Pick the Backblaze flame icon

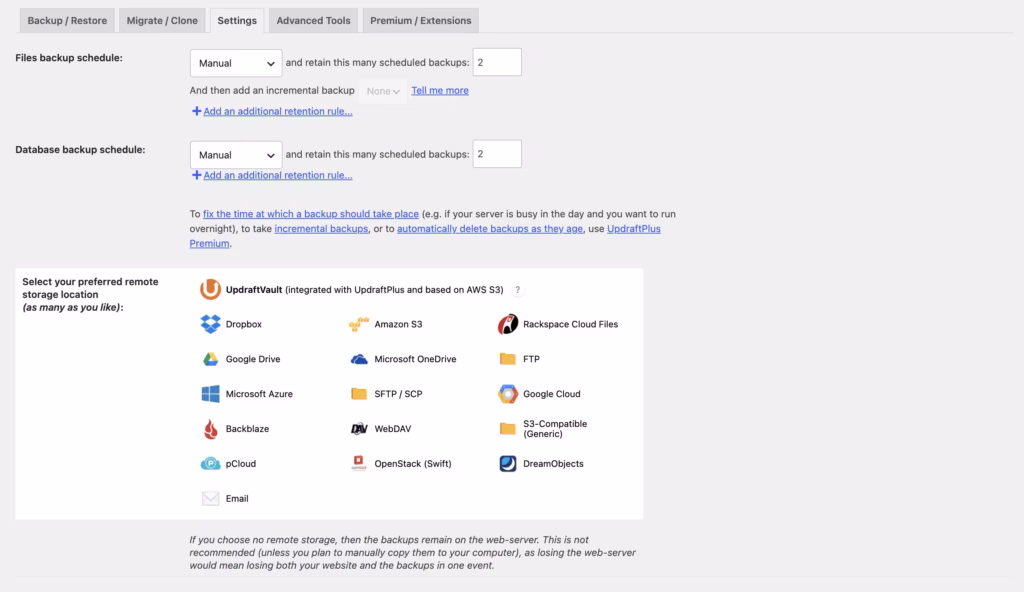[210, 429]
